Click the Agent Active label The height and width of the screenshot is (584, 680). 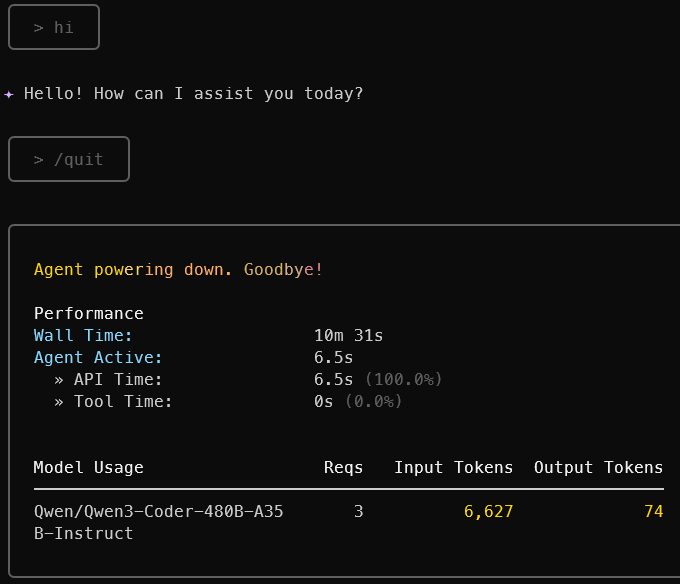click(x=98, y=358)
